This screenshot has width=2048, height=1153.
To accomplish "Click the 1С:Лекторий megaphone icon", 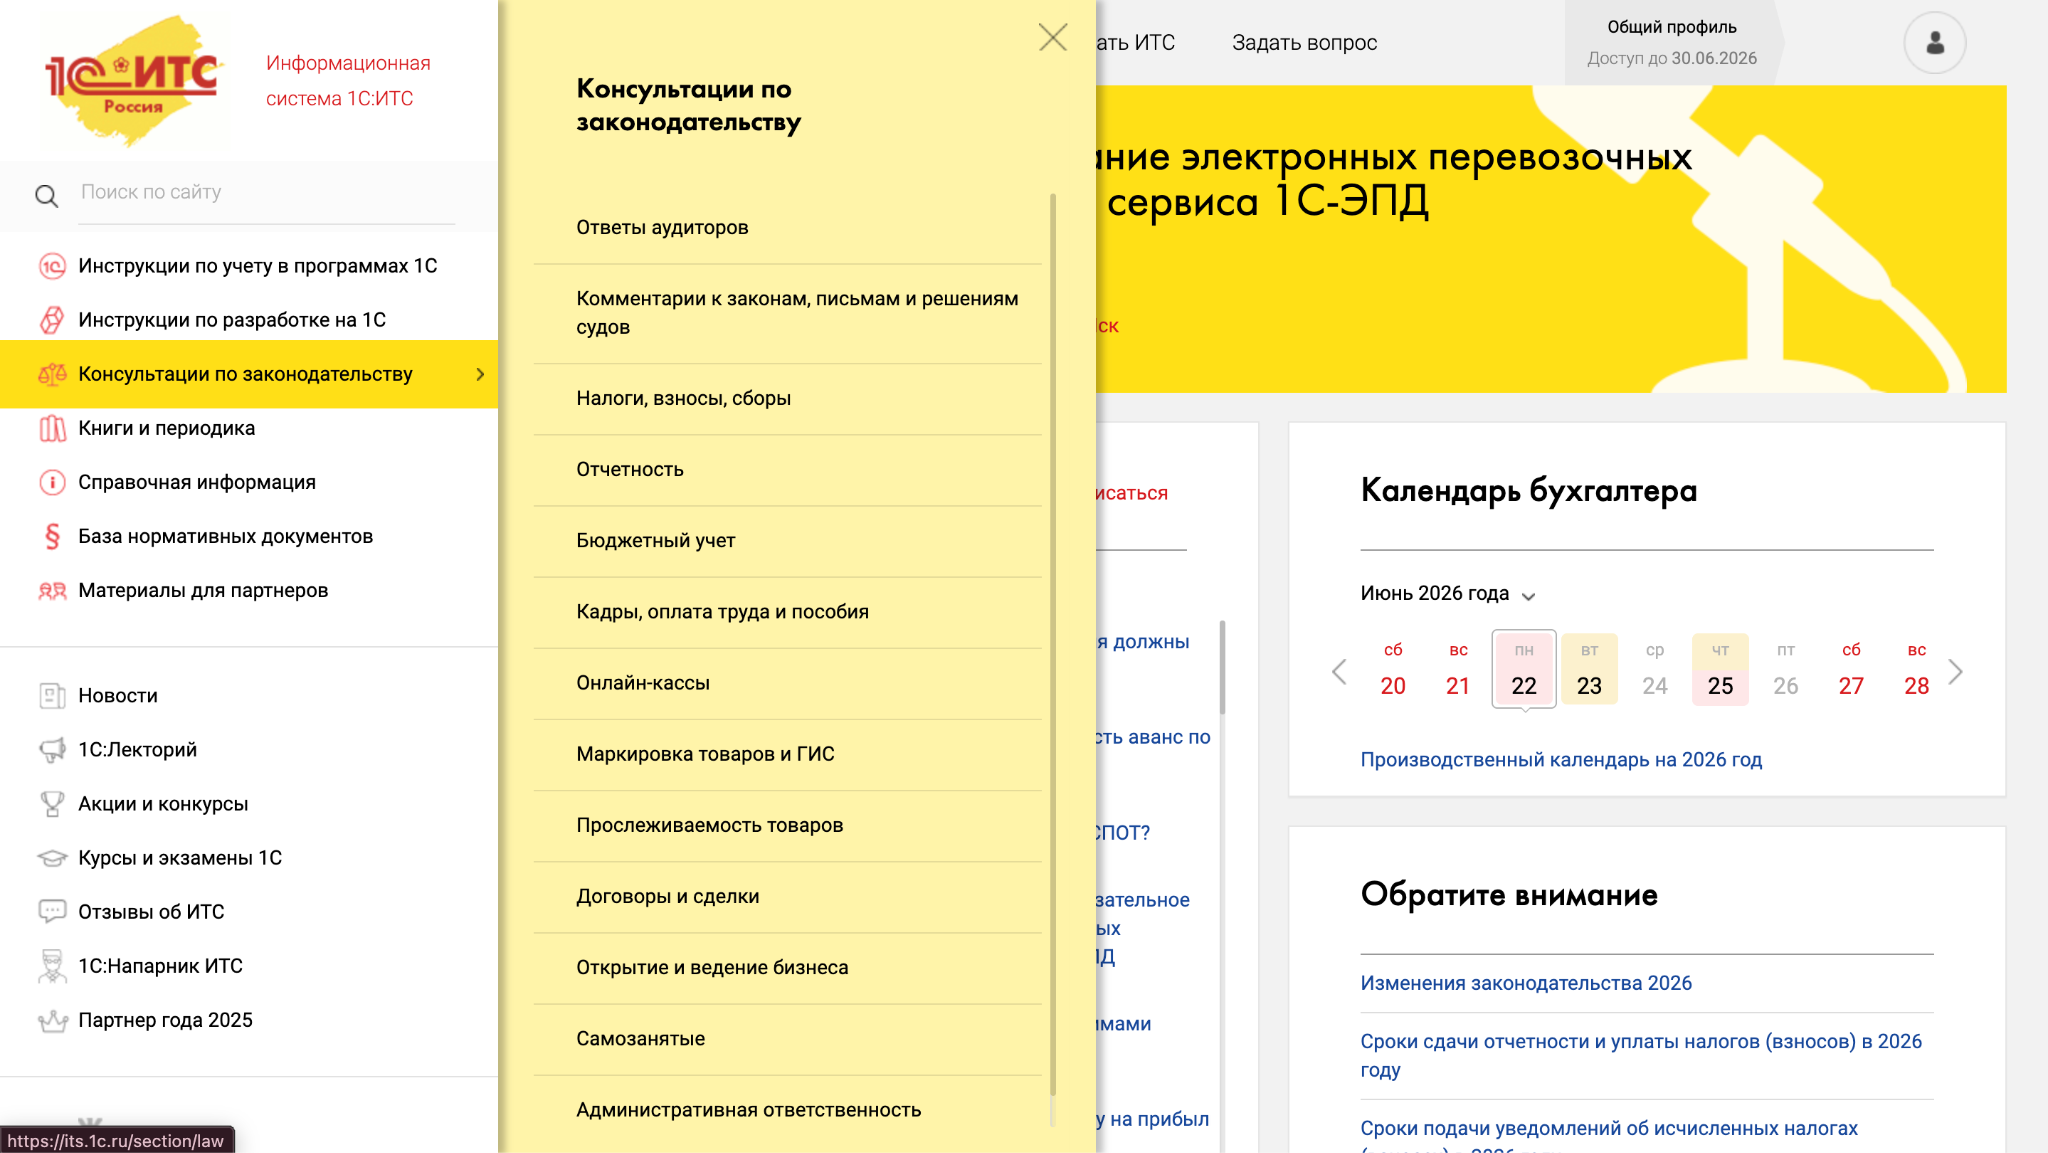I will pos(52,749).
